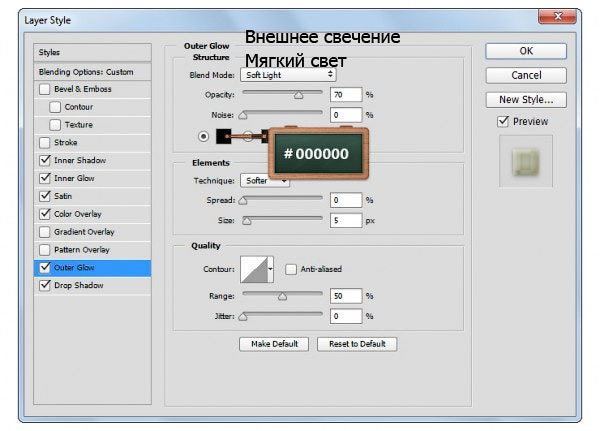The width and height of the screenshot is (600, 431).
Task: Check the Bevel & Emboss checkbox
Action: 44,89
